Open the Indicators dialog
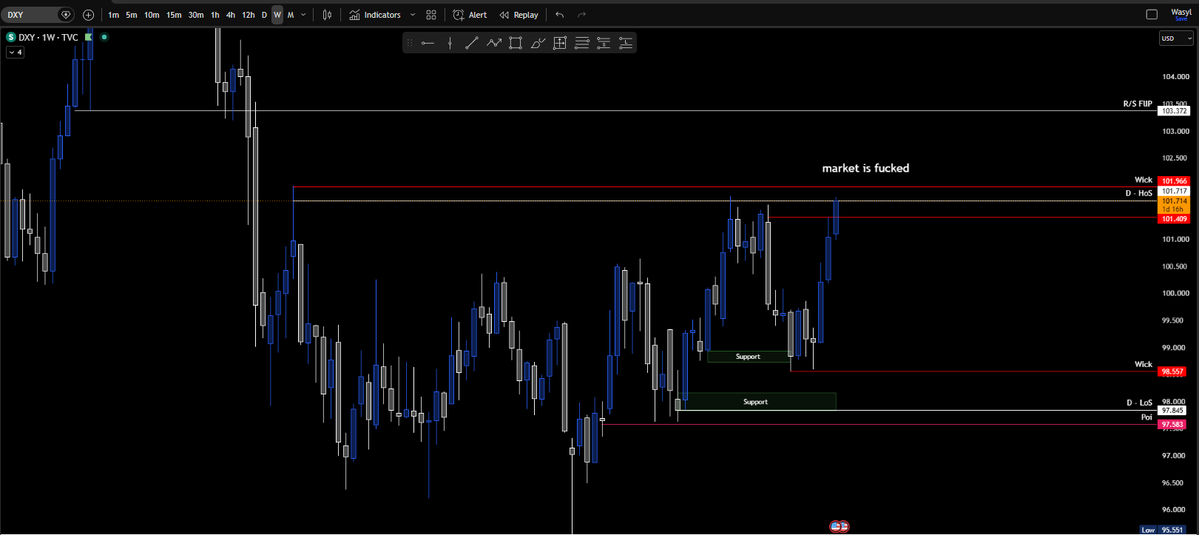This screenshot has width=1199, height=535. (375, 15)
